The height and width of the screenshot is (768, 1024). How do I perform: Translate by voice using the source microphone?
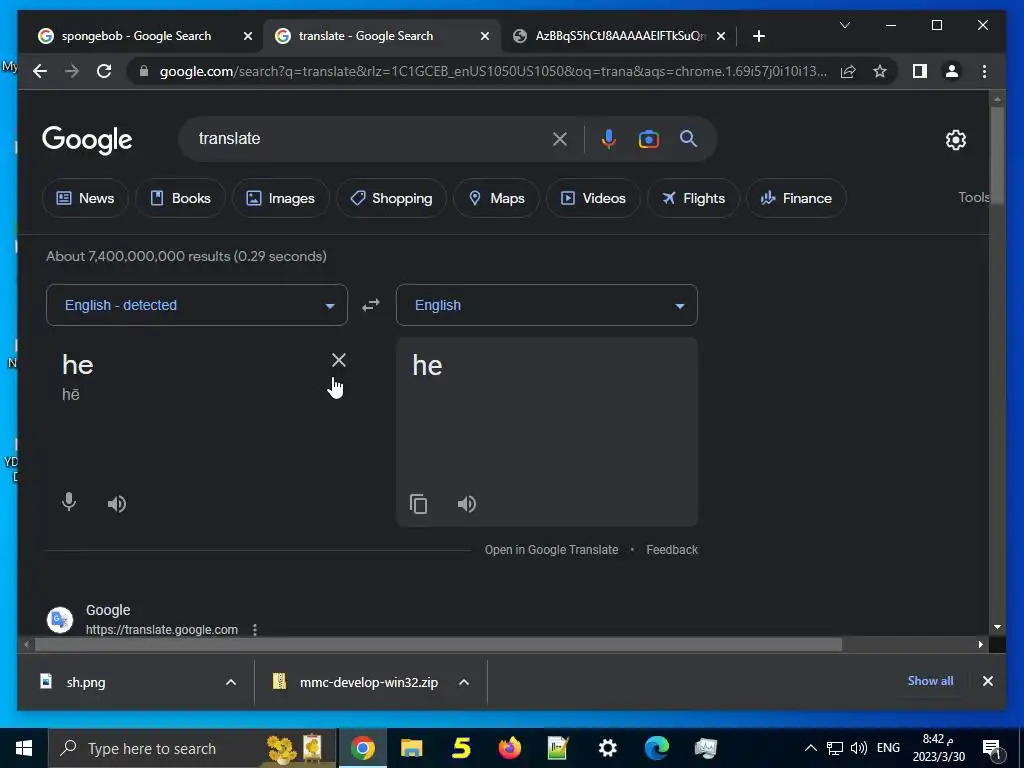click(x=69, y=502)
